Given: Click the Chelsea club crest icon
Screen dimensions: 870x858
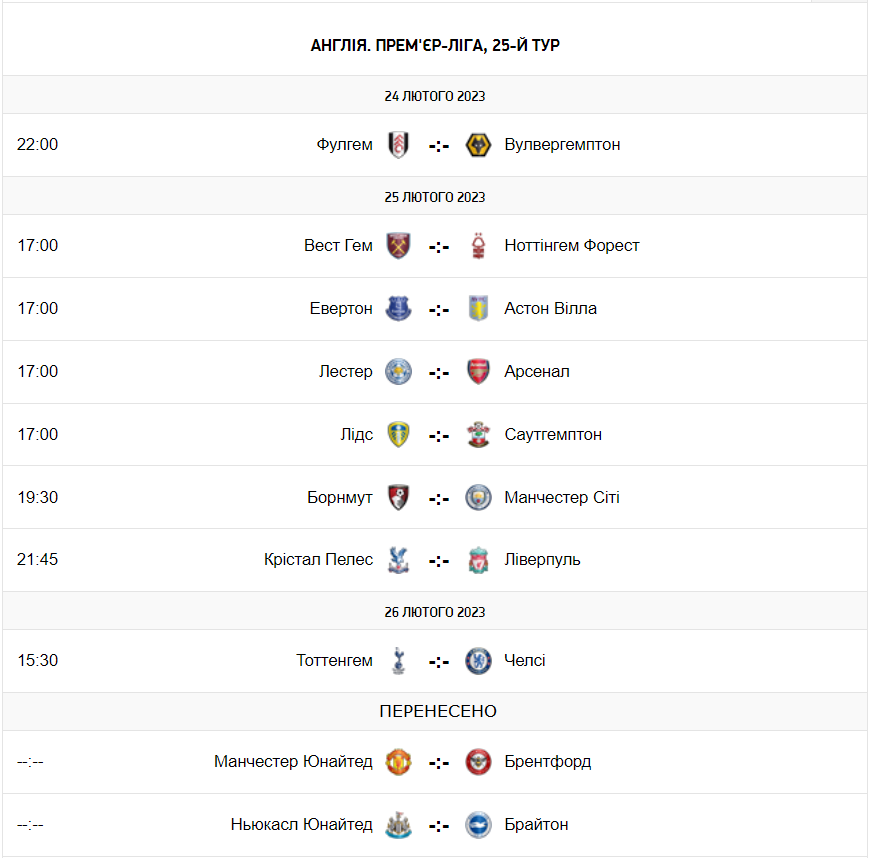Looking at the screenshot, I should point(478,661).
